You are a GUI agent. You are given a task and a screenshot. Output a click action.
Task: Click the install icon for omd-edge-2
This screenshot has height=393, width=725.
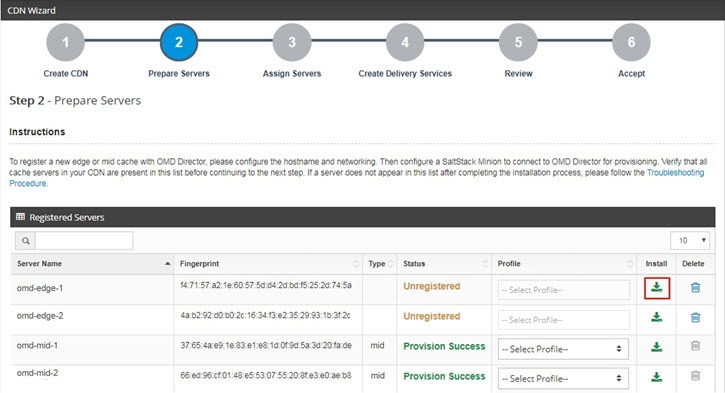tap(657, 317)
